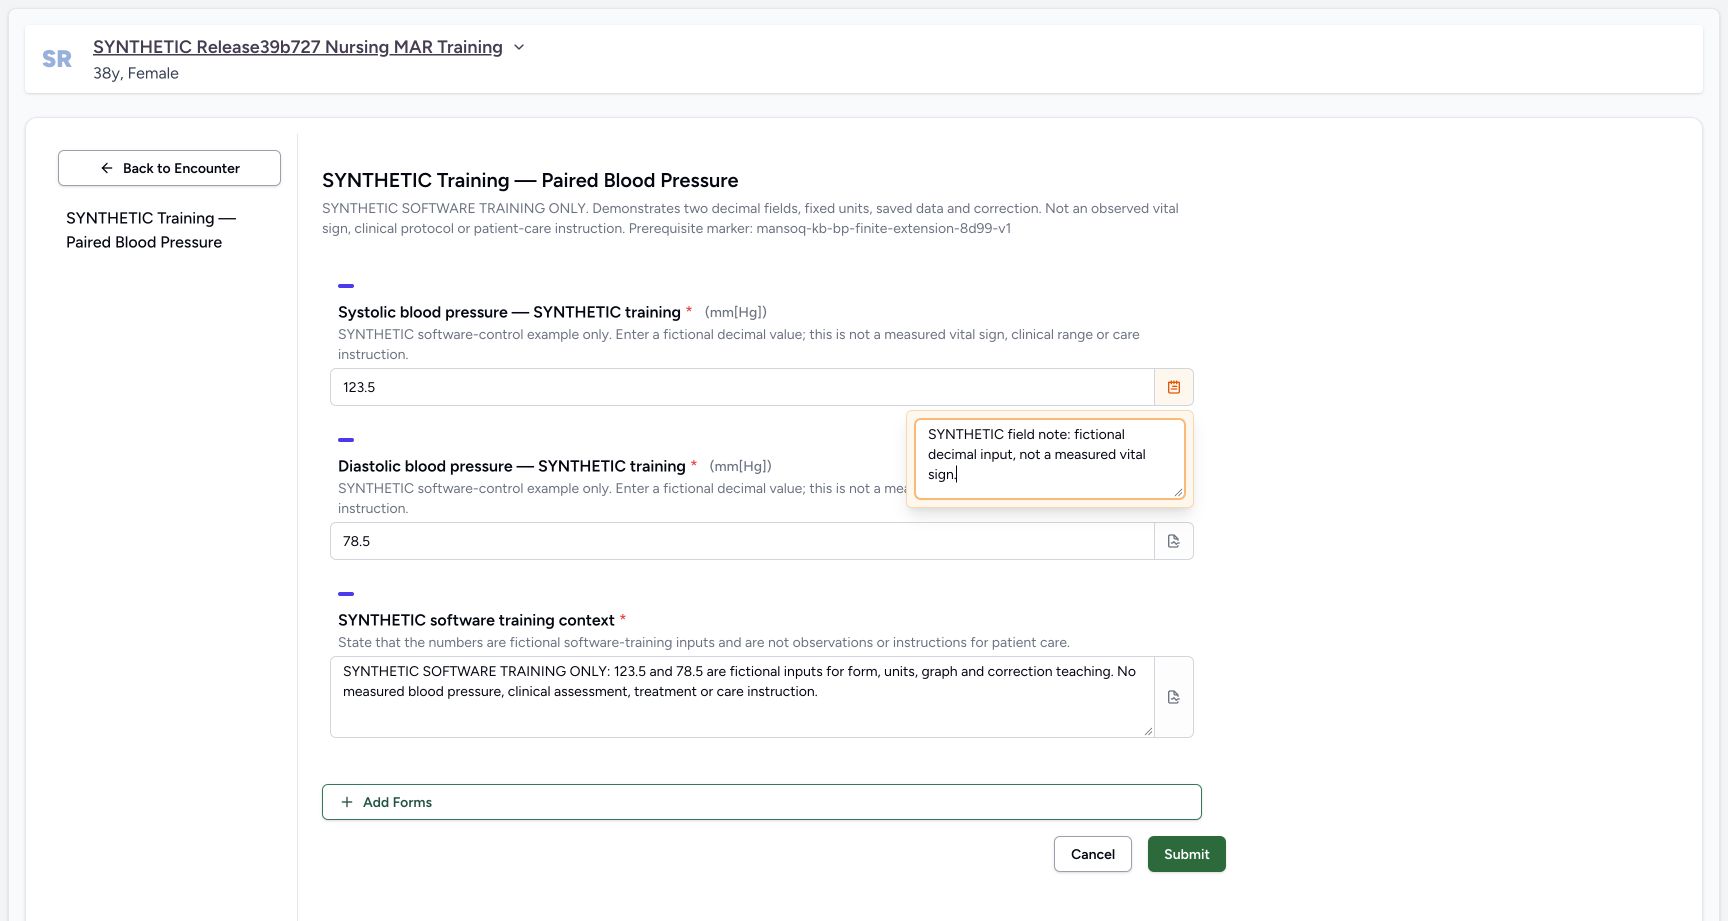Go back to the encounter
The height and width of the screenshot is (921, 1728).
click(x=169, y=168)
